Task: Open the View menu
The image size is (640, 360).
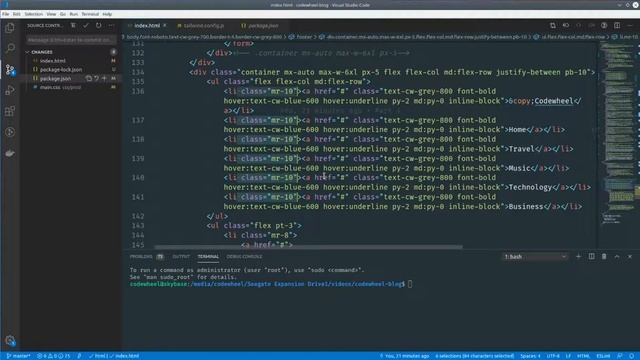Action: point(51,14)
